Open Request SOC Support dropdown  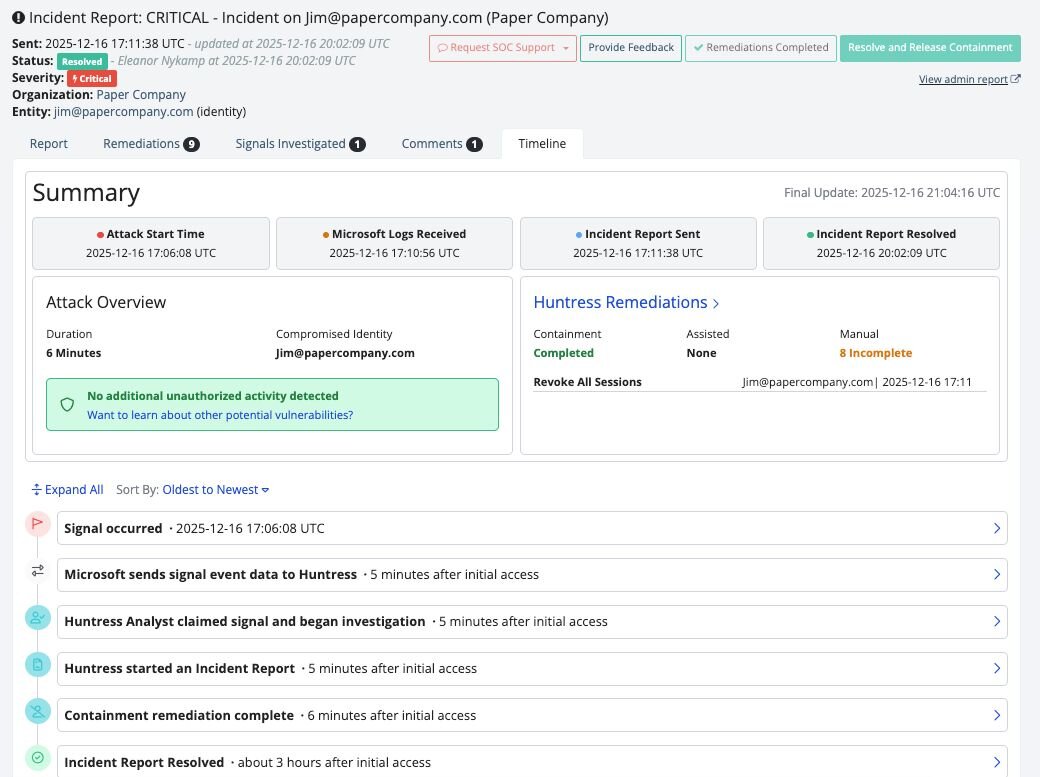pos(503,48)
